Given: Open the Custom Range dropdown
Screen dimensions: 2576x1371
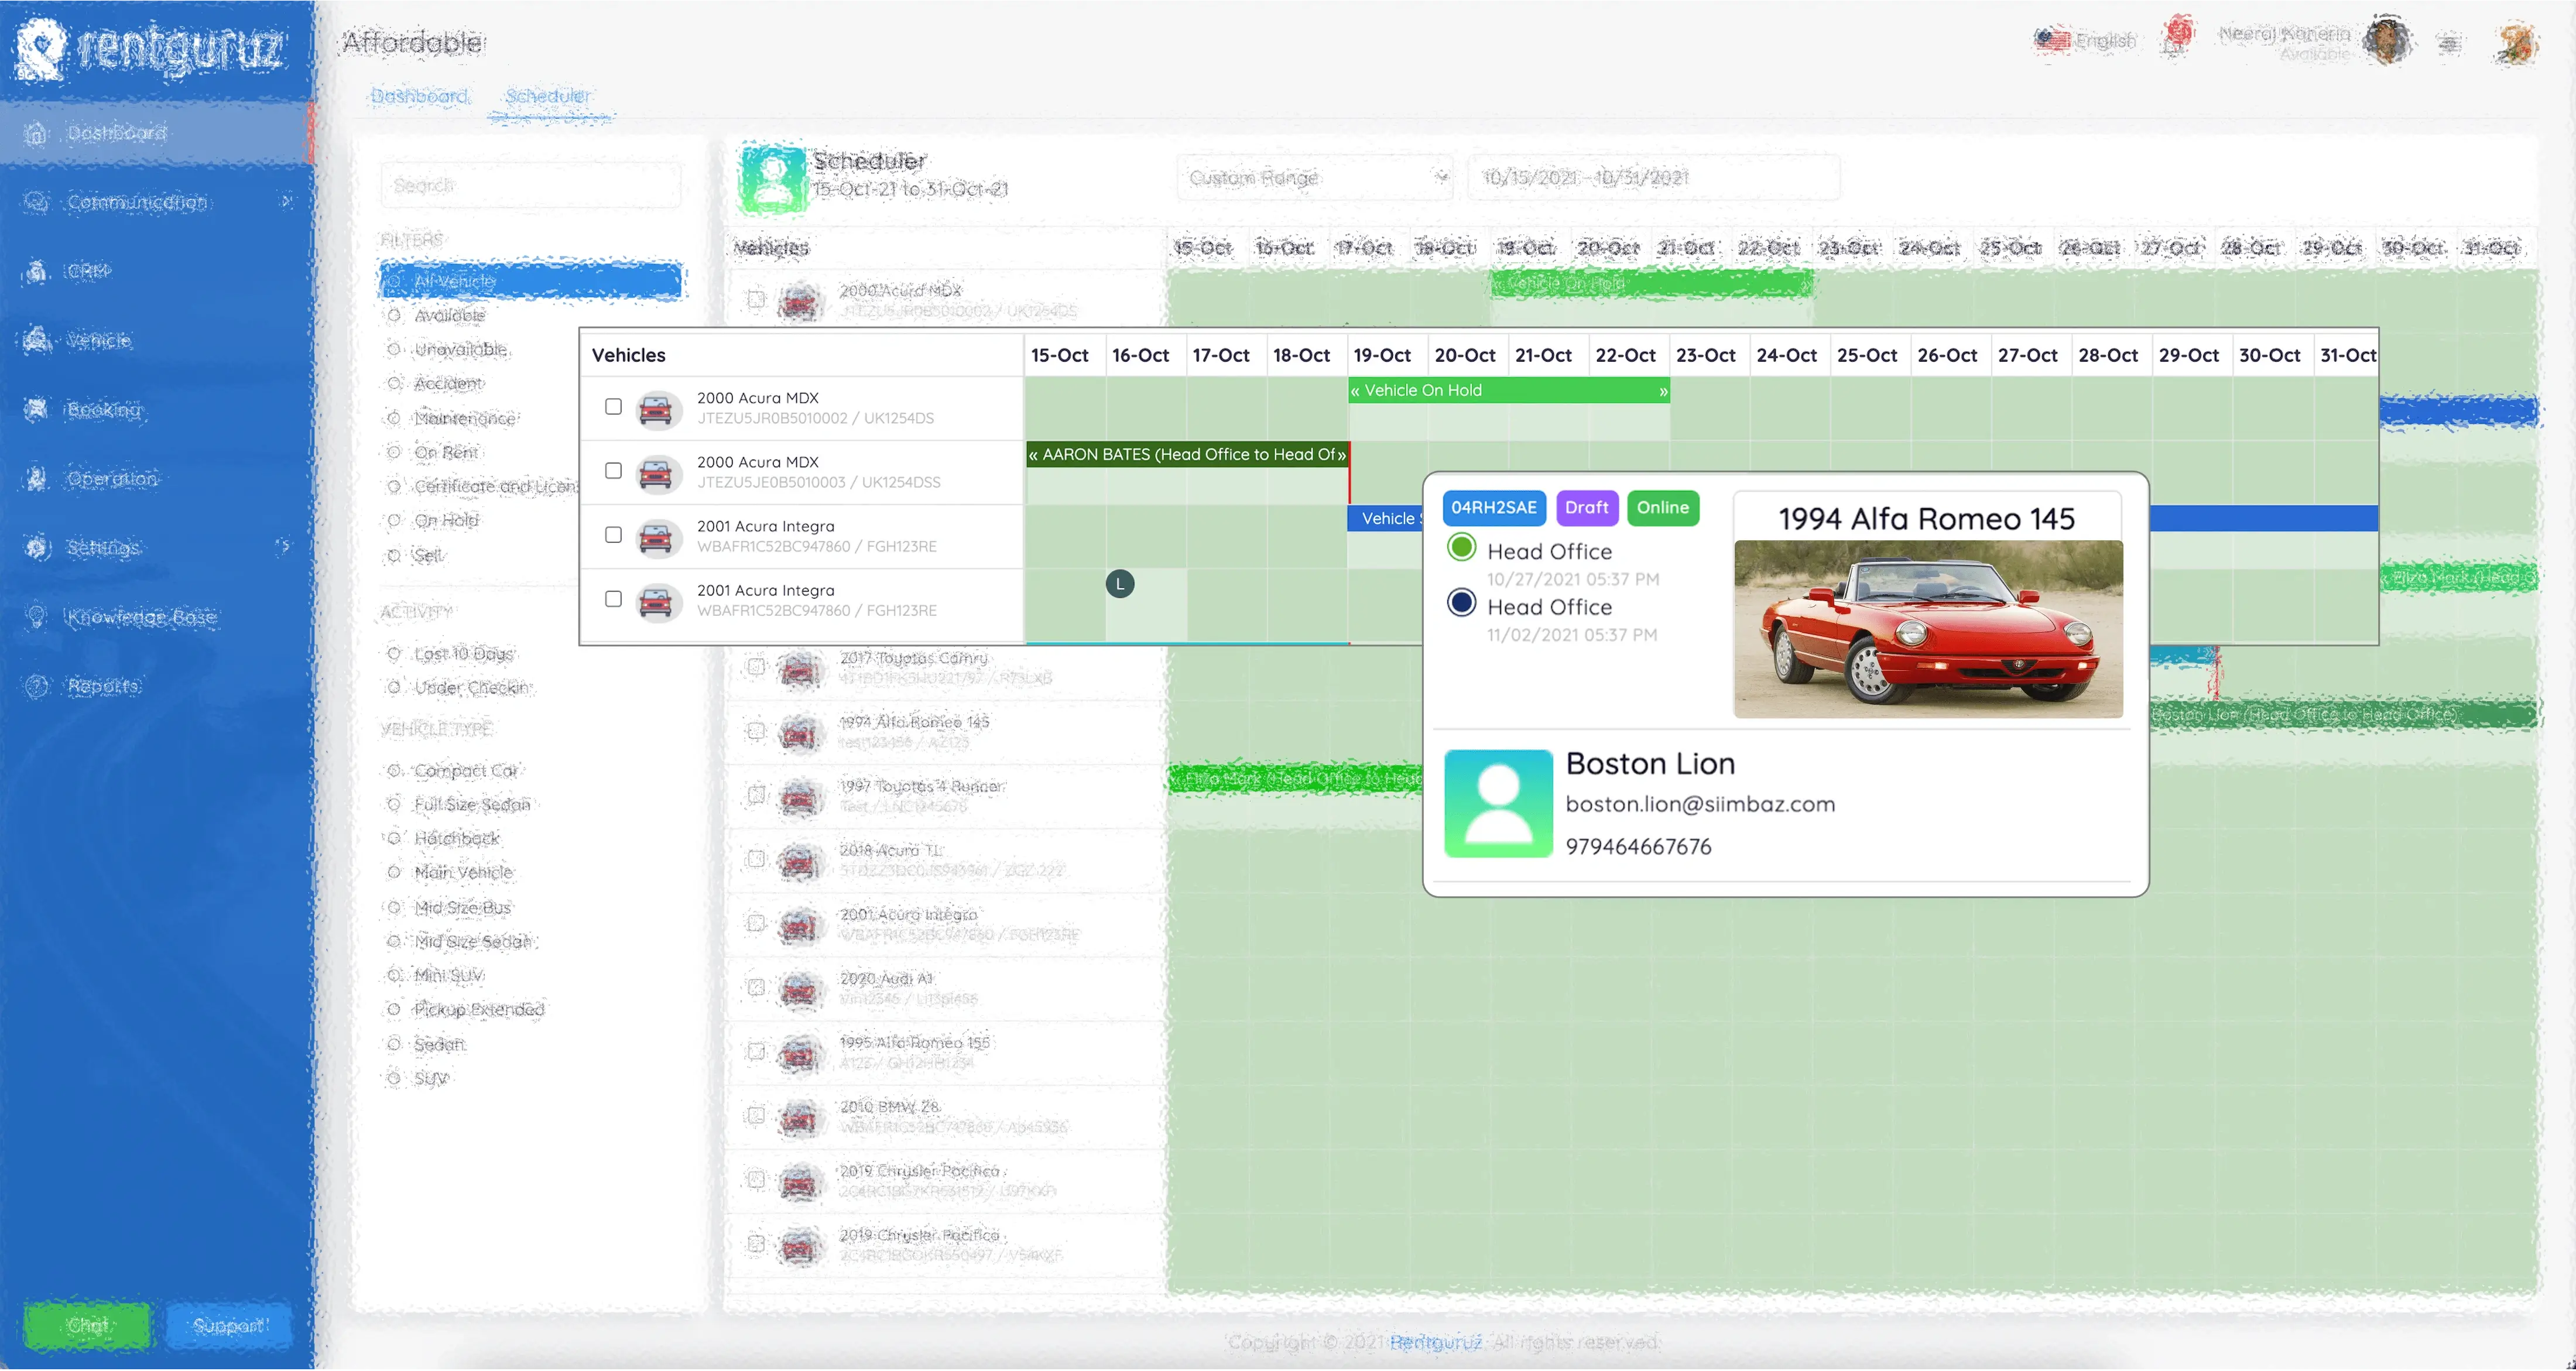Looking at the screenshot, I should click(x=1315, y=178).
